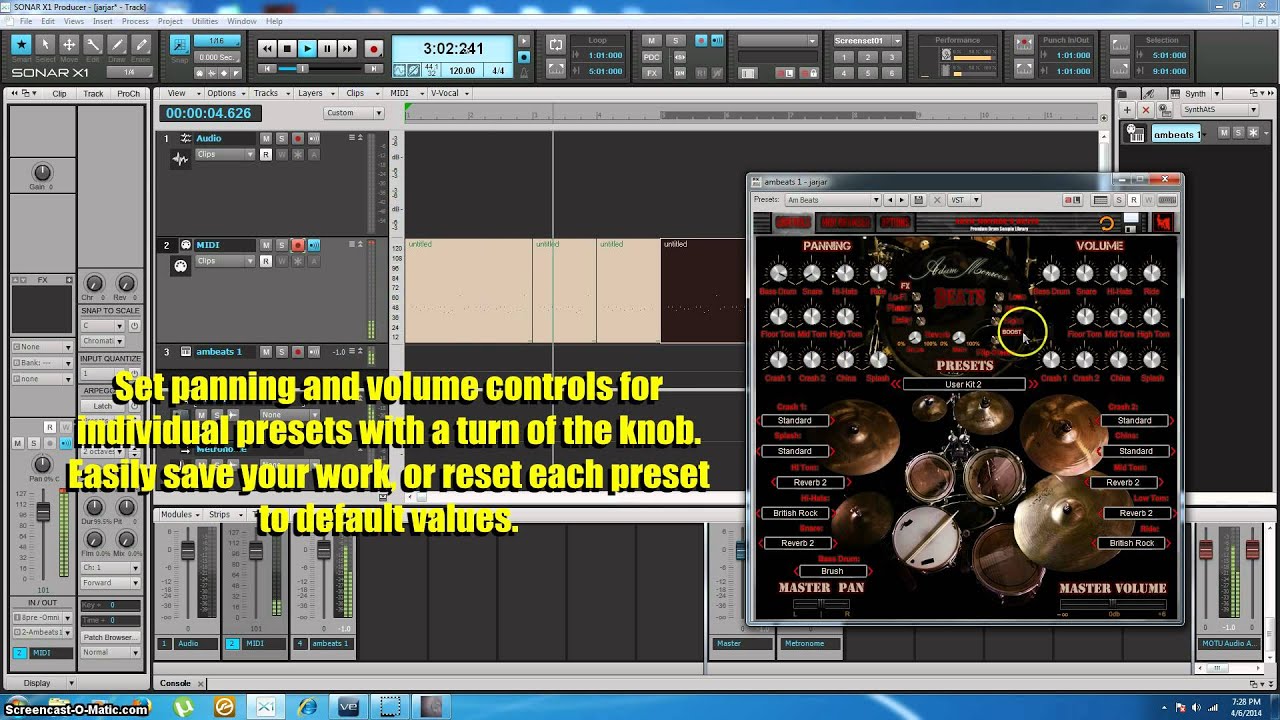Viewport: 1280px width, 720px height.
Task: Fast forward the transport
Action: click(x=347, y=48)
